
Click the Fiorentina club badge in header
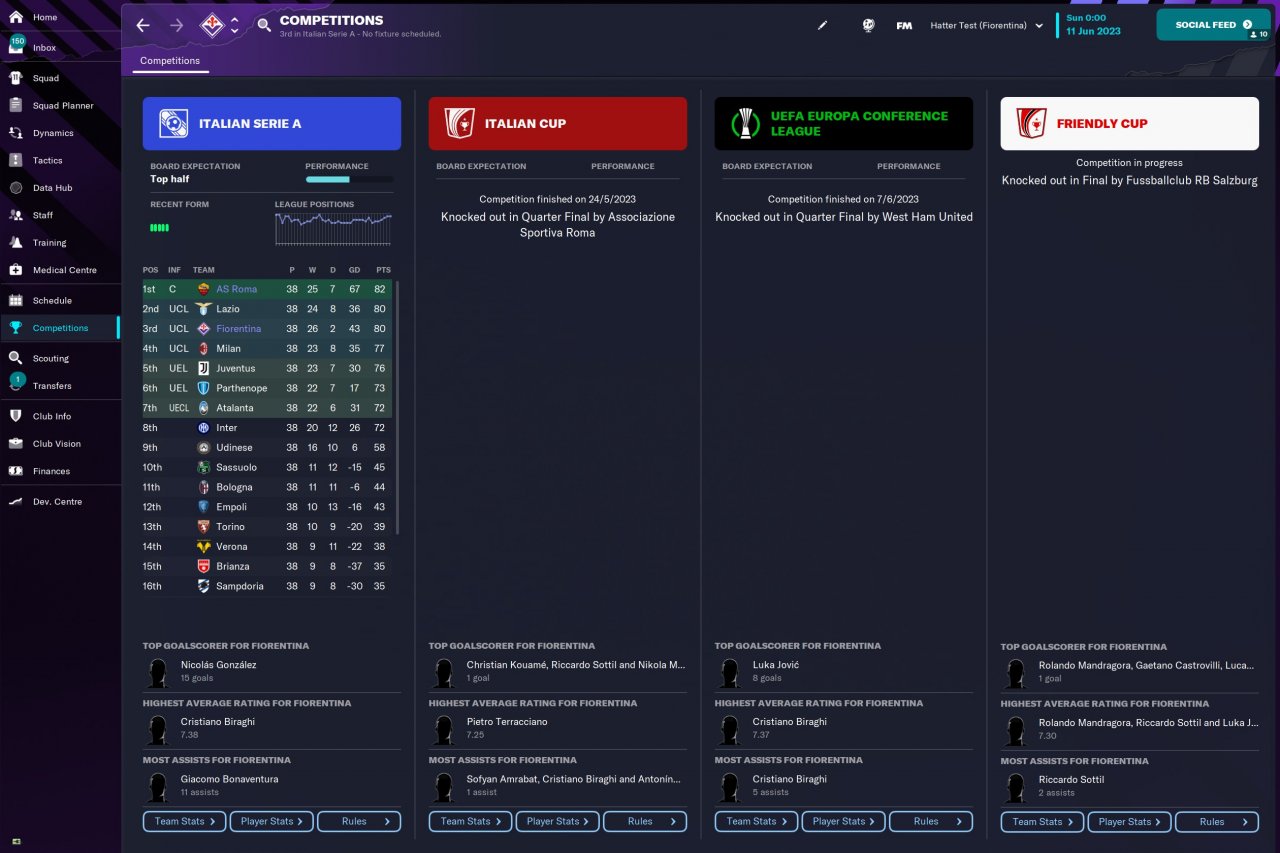212,25
